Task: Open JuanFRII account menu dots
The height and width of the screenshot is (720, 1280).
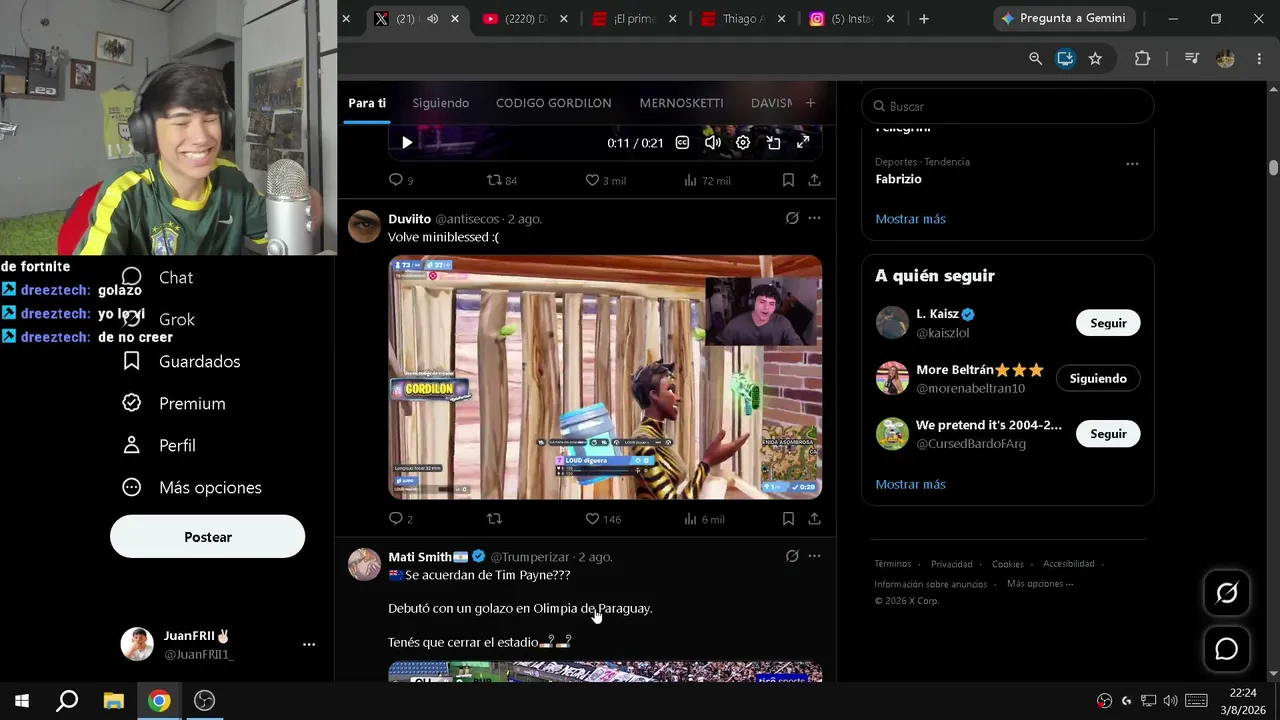Action: coord(309,645)
